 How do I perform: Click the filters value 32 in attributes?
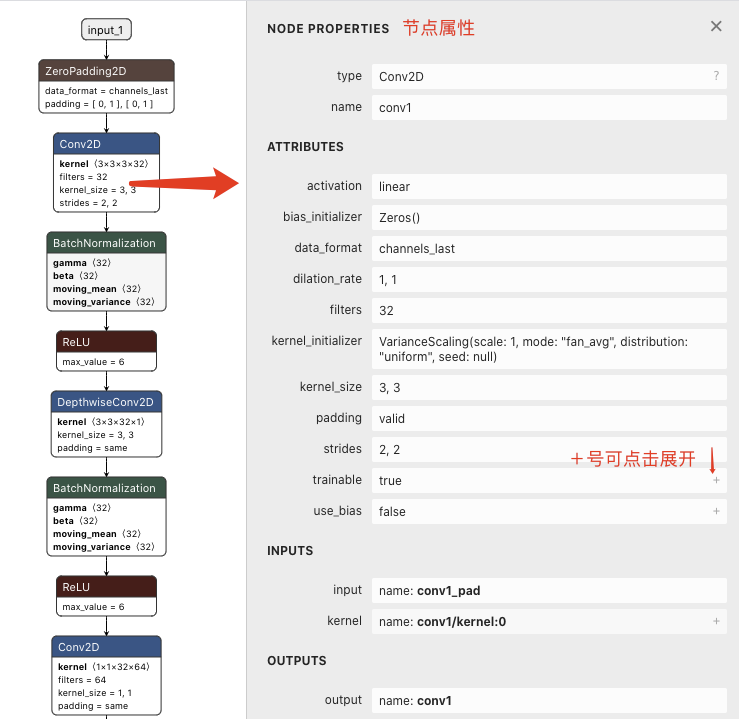(x=549, y=310)
